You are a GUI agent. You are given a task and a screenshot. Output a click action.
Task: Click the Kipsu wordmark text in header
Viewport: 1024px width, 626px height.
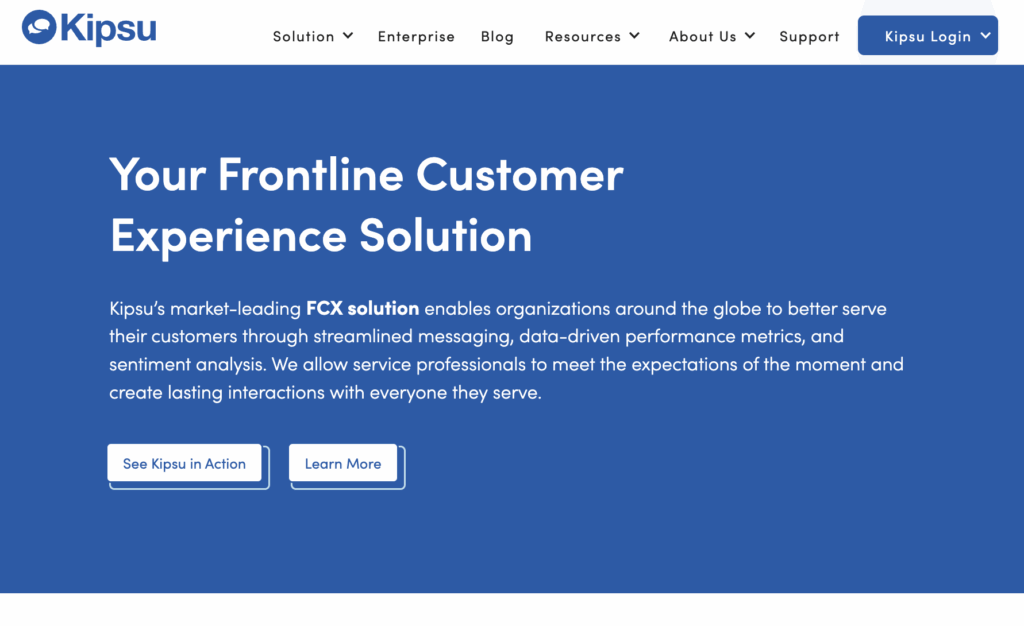point(108,29)
